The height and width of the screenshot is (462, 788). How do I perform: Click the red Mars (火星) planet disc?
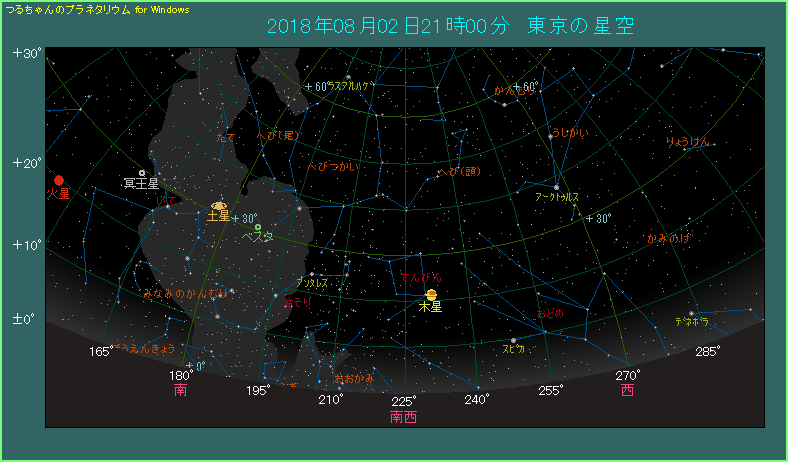tap(59, 180)
